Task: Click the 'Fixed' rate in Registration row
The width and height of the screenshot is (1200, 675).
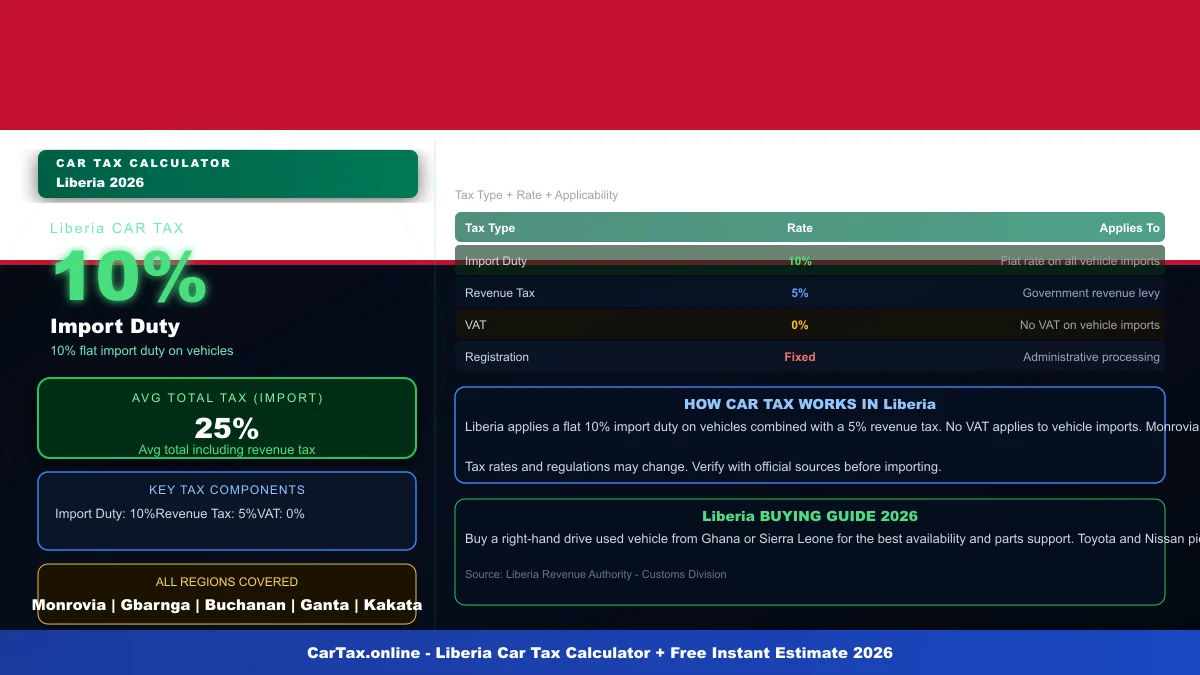Action: click(800, 357)
